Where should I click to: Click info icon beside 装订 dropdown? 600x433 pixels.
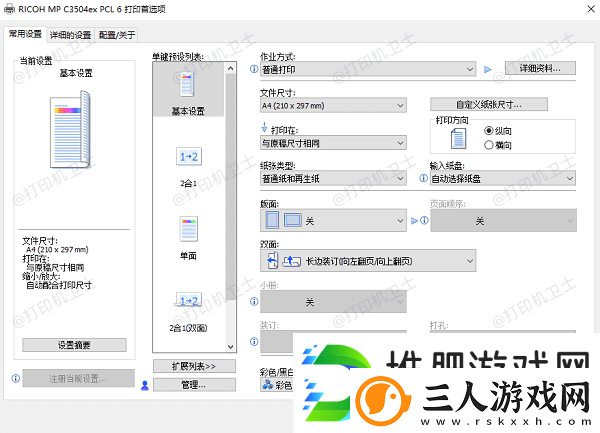[254, 342]
